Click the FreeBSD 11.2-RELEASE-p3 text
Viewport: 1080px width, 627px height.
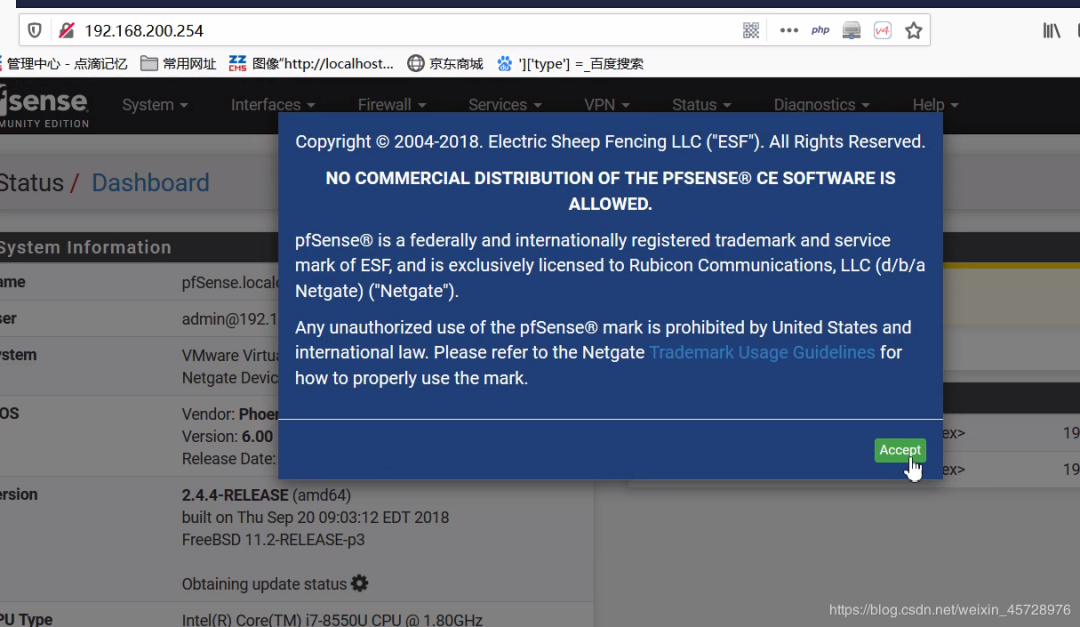273,539
